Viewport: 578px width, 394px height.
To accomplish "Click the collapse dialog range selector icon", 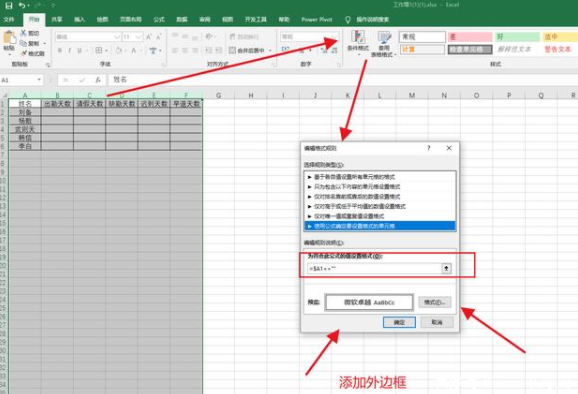I will [x=446, y=268].
